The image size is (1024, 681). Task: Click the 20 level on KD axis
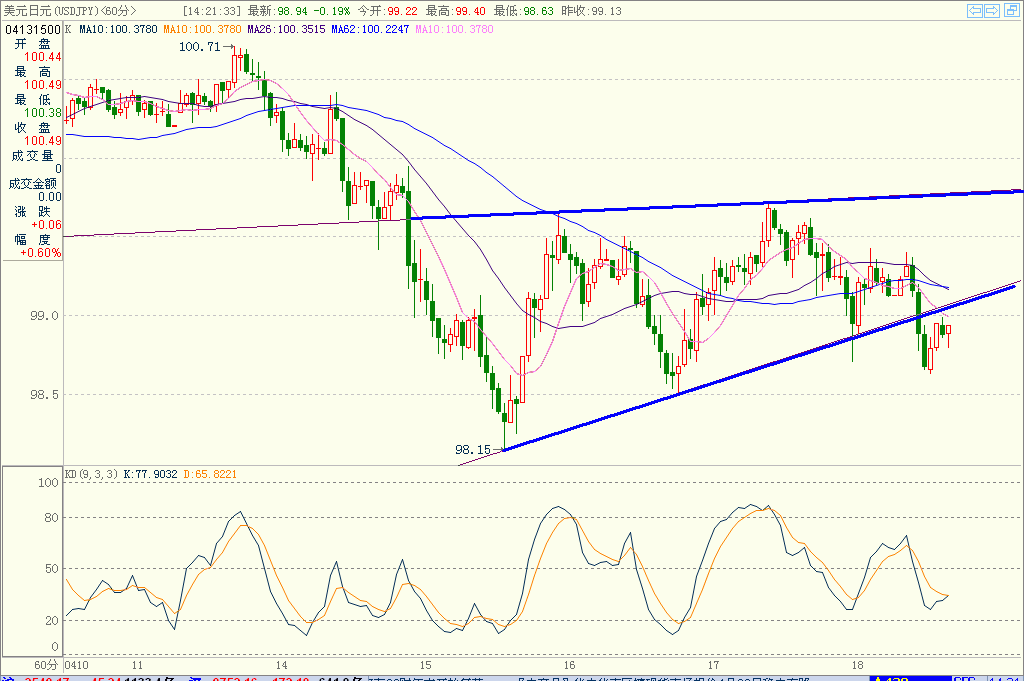point(51,621)
